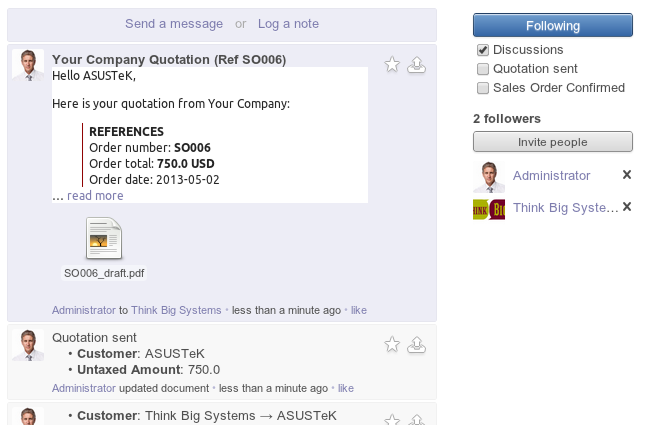647x425 pixels.
Task: Open Think Big Systems recipient link
Action: (177, 311)
